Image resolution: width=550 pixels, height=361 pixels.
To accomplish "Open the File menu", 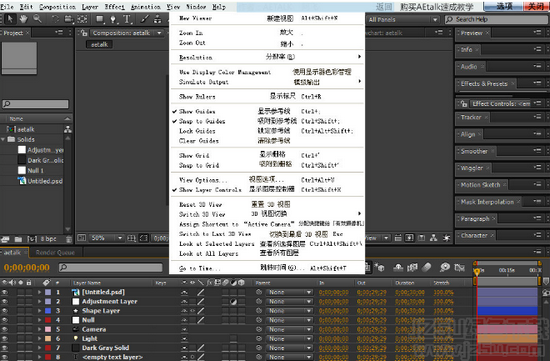I will [7, 7].
